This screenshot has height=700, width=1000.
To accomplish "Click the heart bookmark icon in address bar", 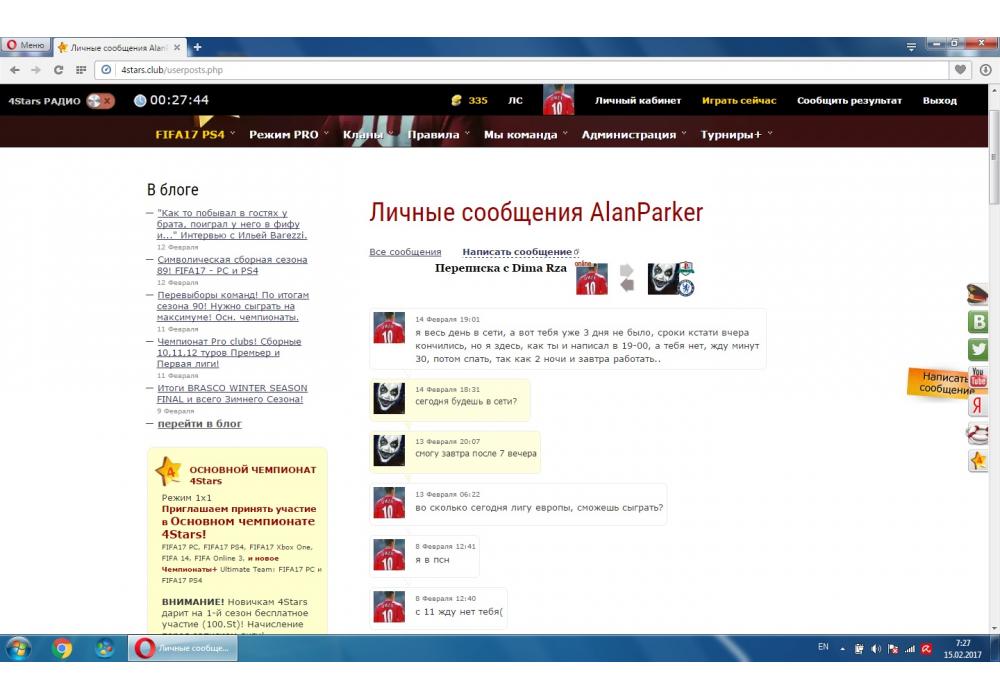I will click(961, 70).
